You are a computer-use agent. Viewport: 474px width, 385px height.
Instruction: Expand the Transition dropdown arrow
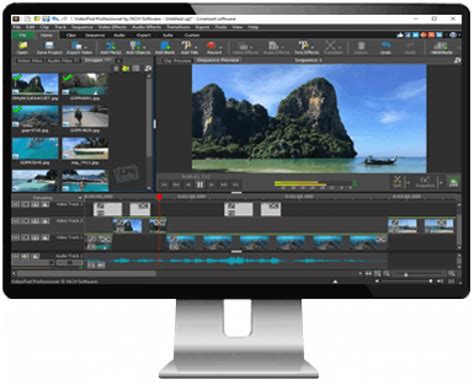tap(340, 47)
